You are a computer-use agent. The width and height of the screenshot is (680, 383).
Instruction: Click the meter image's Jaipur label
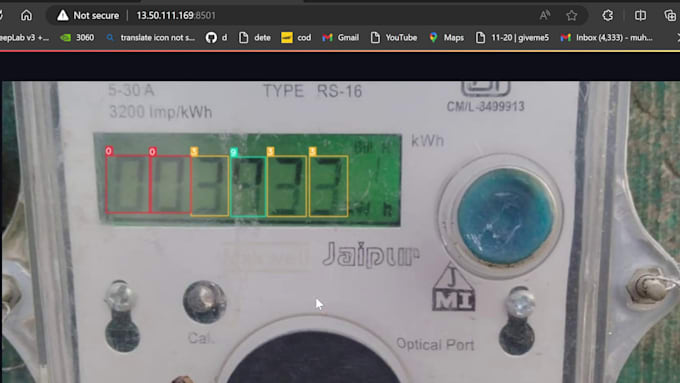click(371, 255)
